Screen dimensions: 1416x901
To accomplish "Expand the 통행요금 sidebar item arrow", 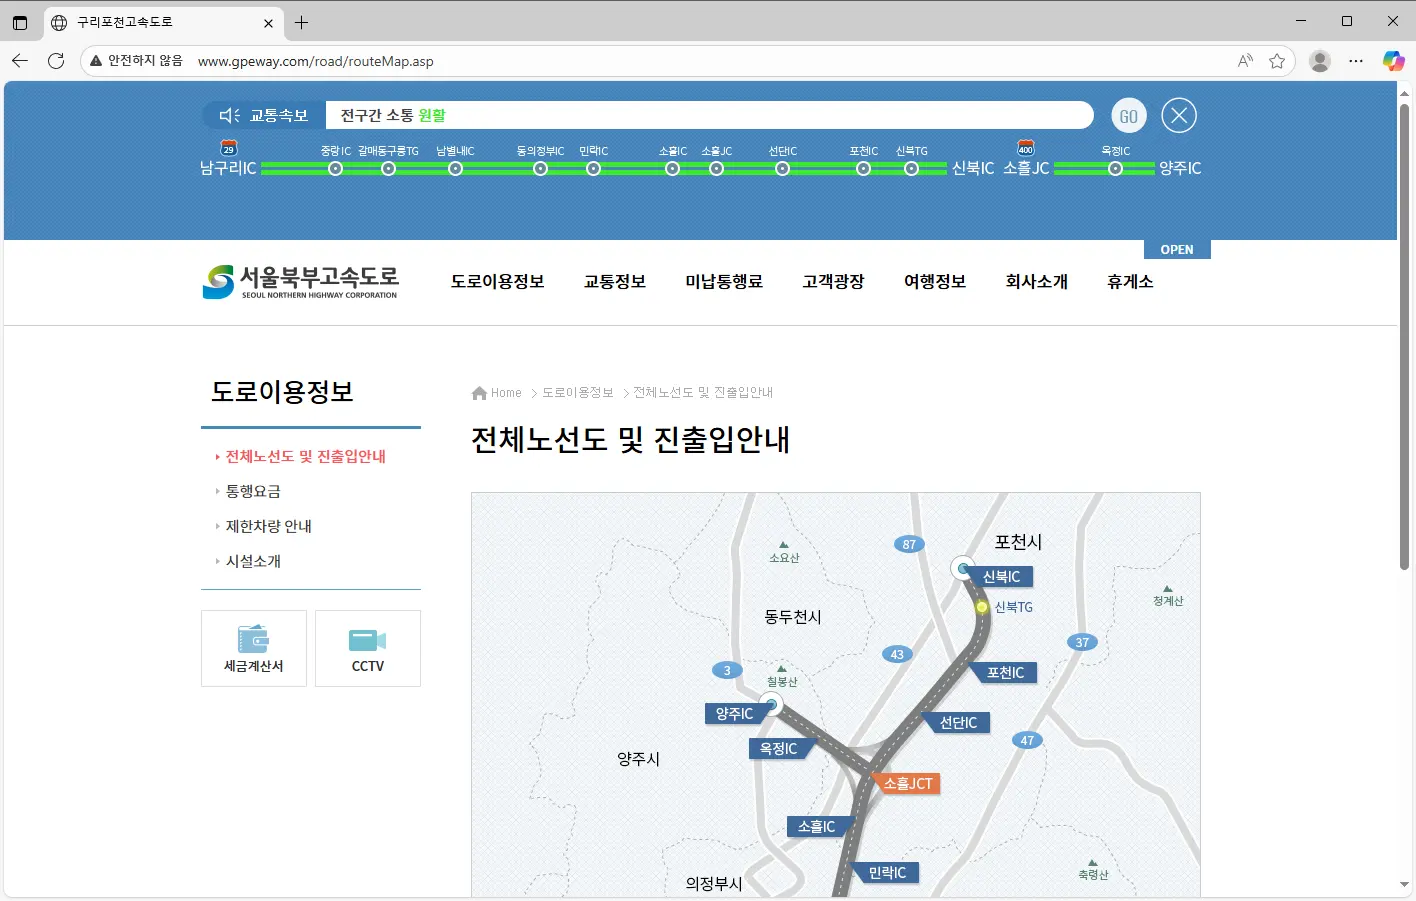I will pyautogui.click(x=218, y=491).
